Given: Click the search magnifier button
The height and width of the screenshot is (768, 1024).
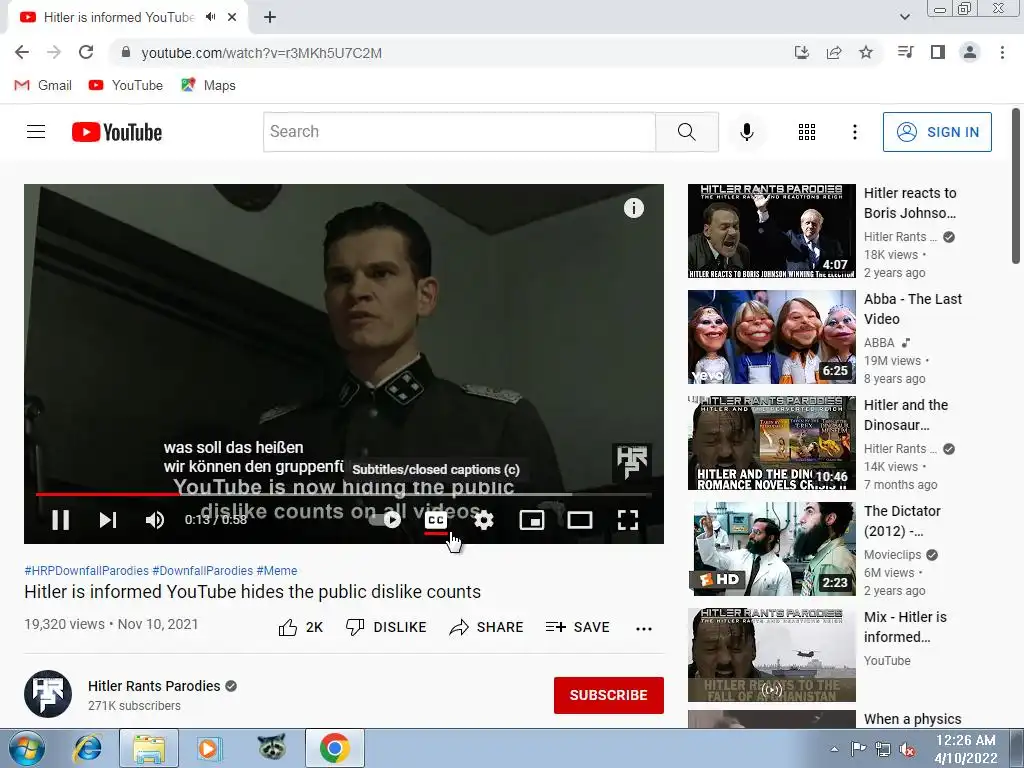Looking at the screenshot, I should (x=686, y=132).
